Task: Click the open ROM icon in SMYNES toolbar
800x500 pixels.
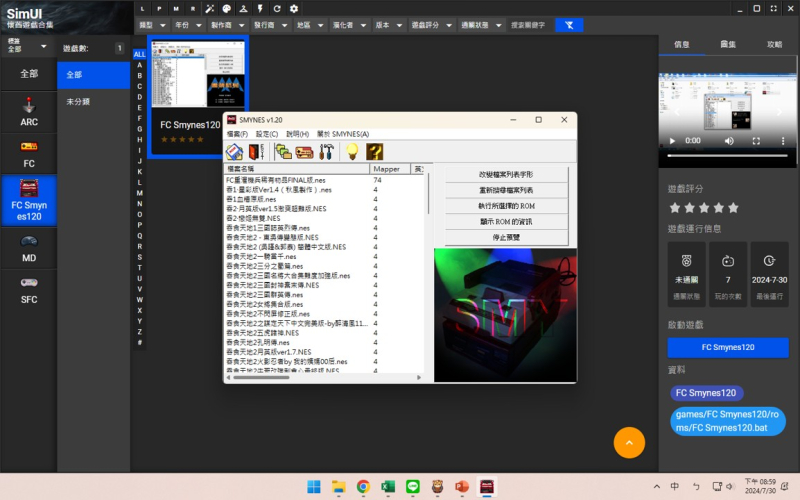Action: pos(234,152)
